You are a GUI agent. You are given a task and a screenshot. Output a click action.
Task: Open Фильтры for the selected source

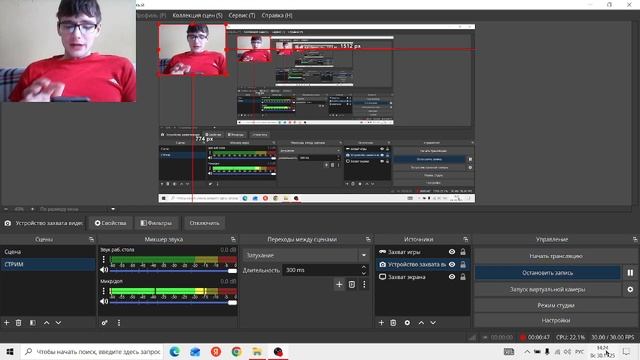point(156,223)
